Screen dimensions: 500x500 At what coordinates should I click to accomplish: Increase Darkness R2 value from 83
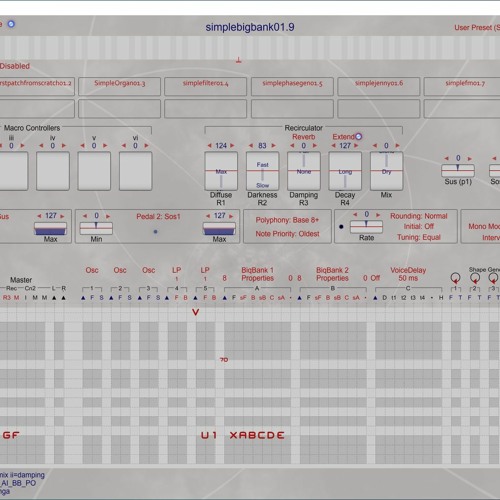tap(274, 146)
